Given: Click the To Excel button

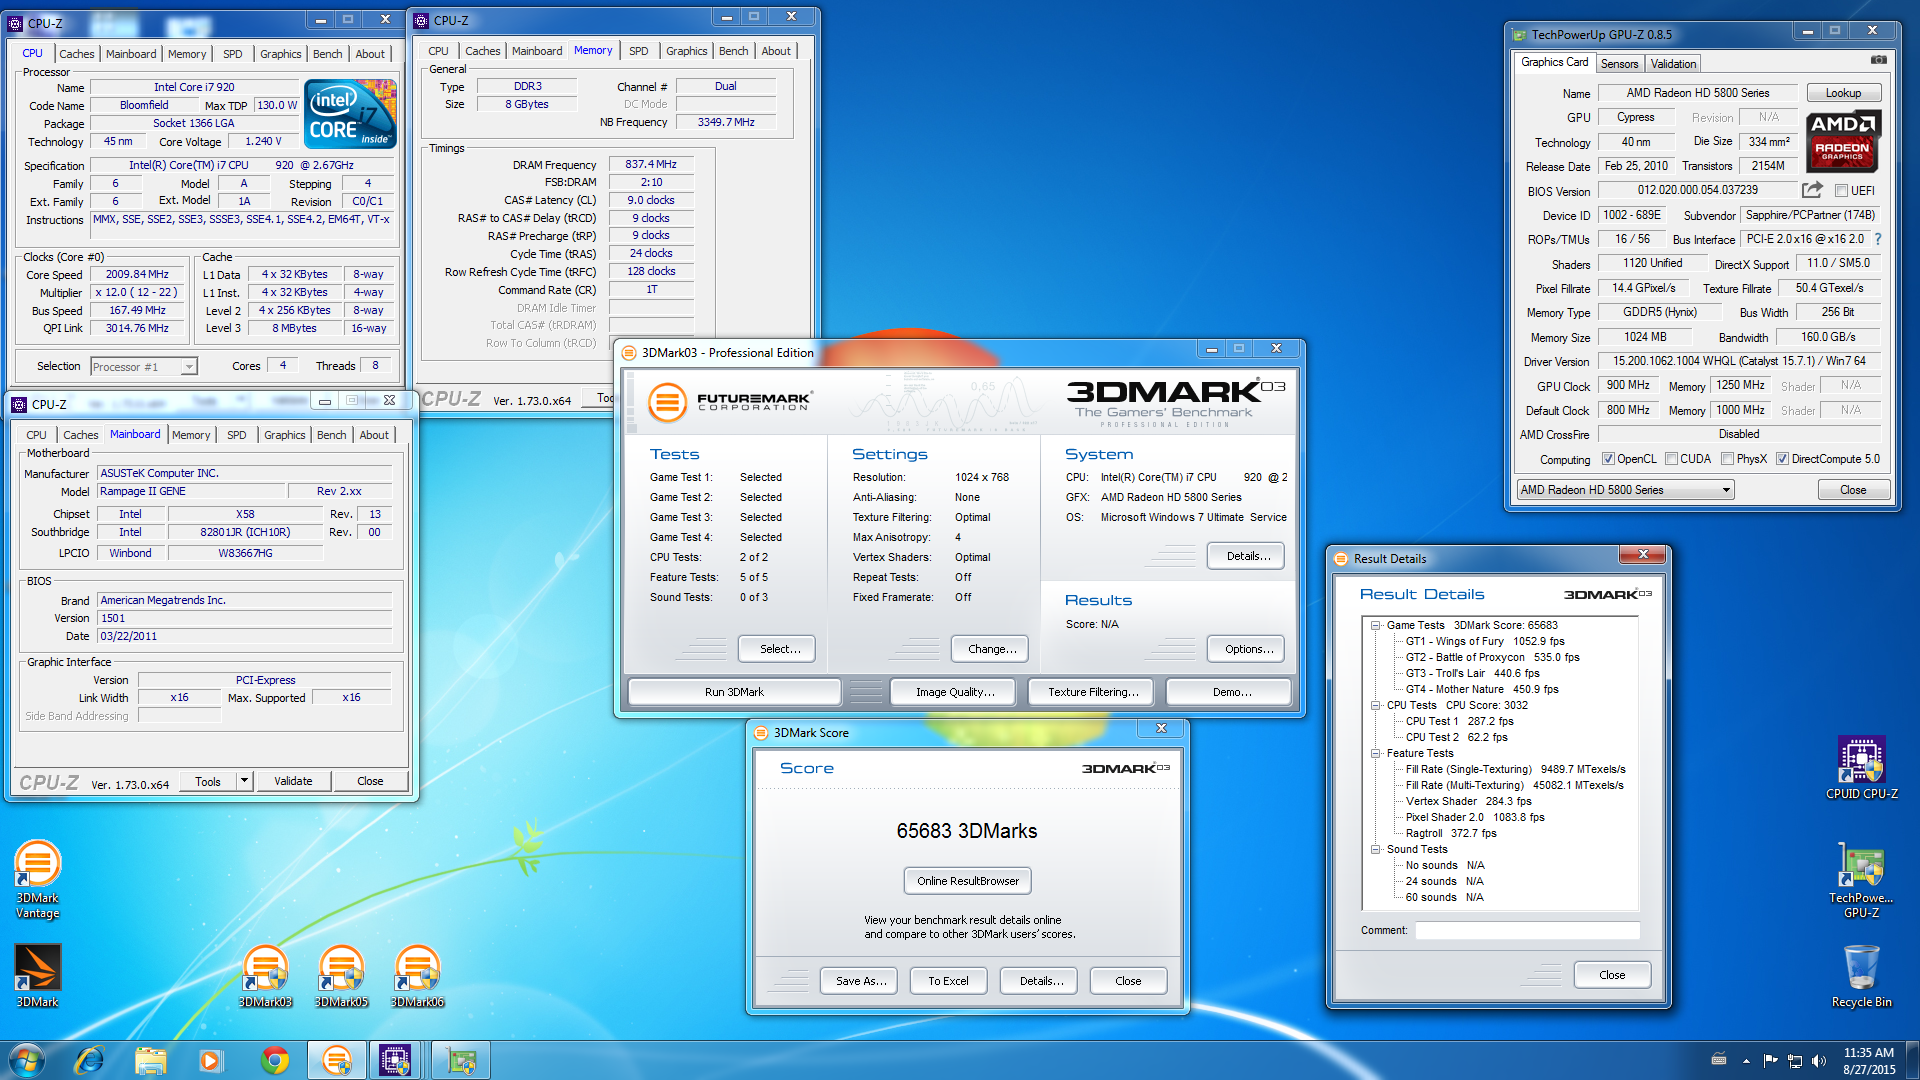Looking at the screenshot, I should tap(948, 981).
